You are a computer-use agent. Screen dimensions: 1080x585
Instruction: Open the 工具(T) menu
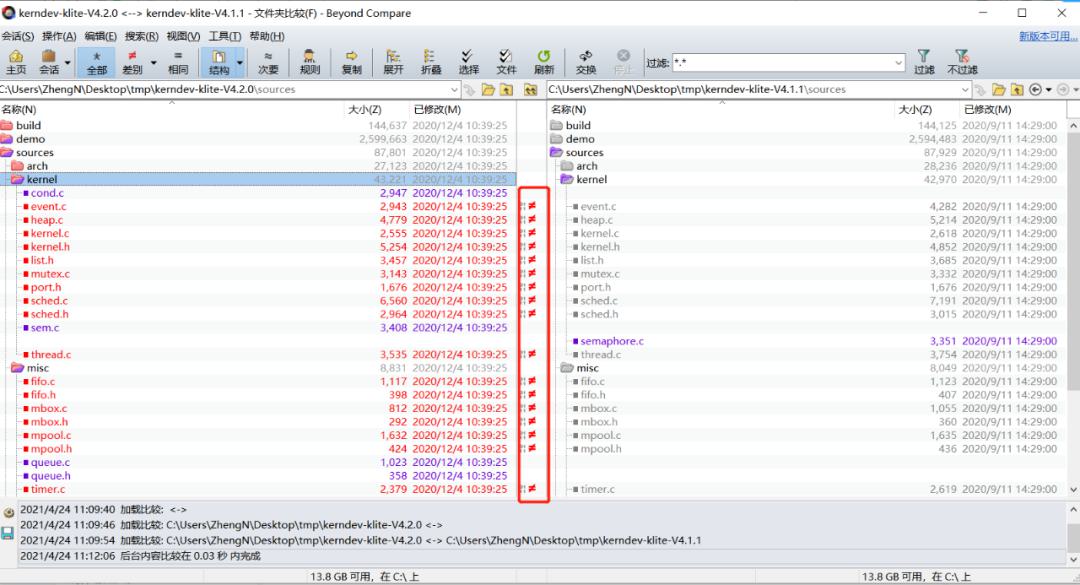point(225,36)
